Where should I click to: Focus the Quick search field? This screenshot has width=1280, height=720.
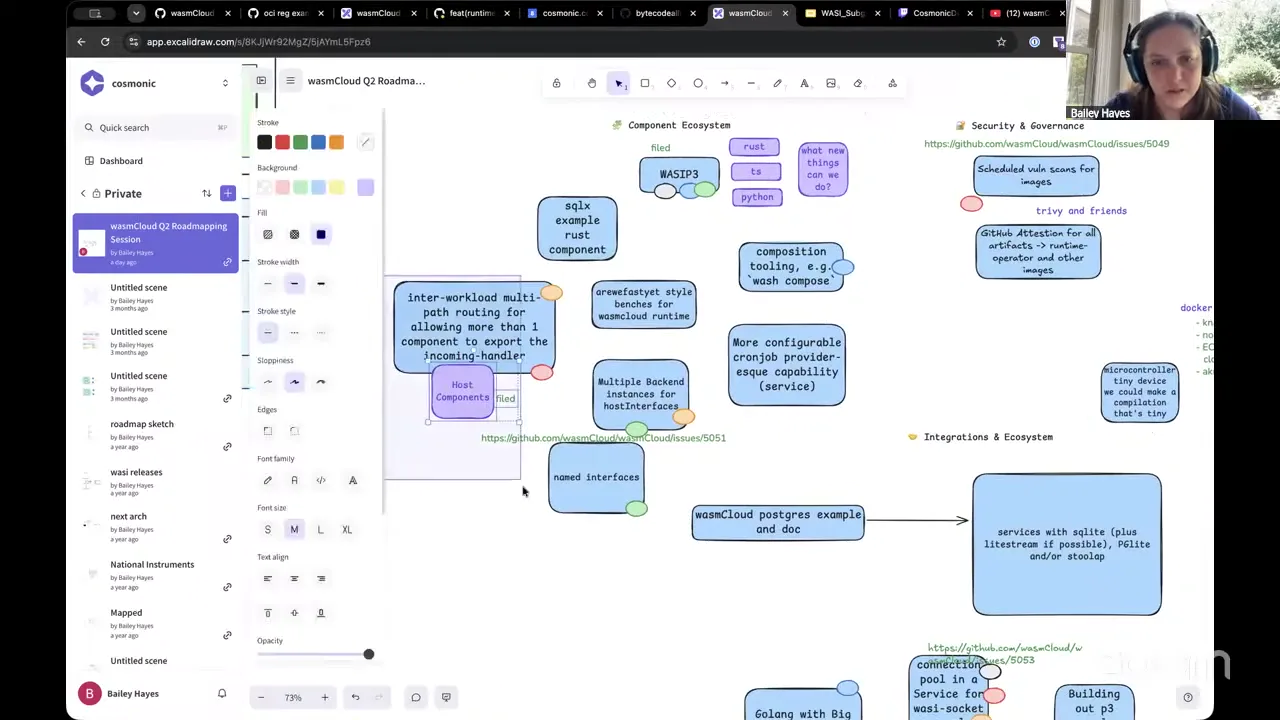(x=155, y=128)
